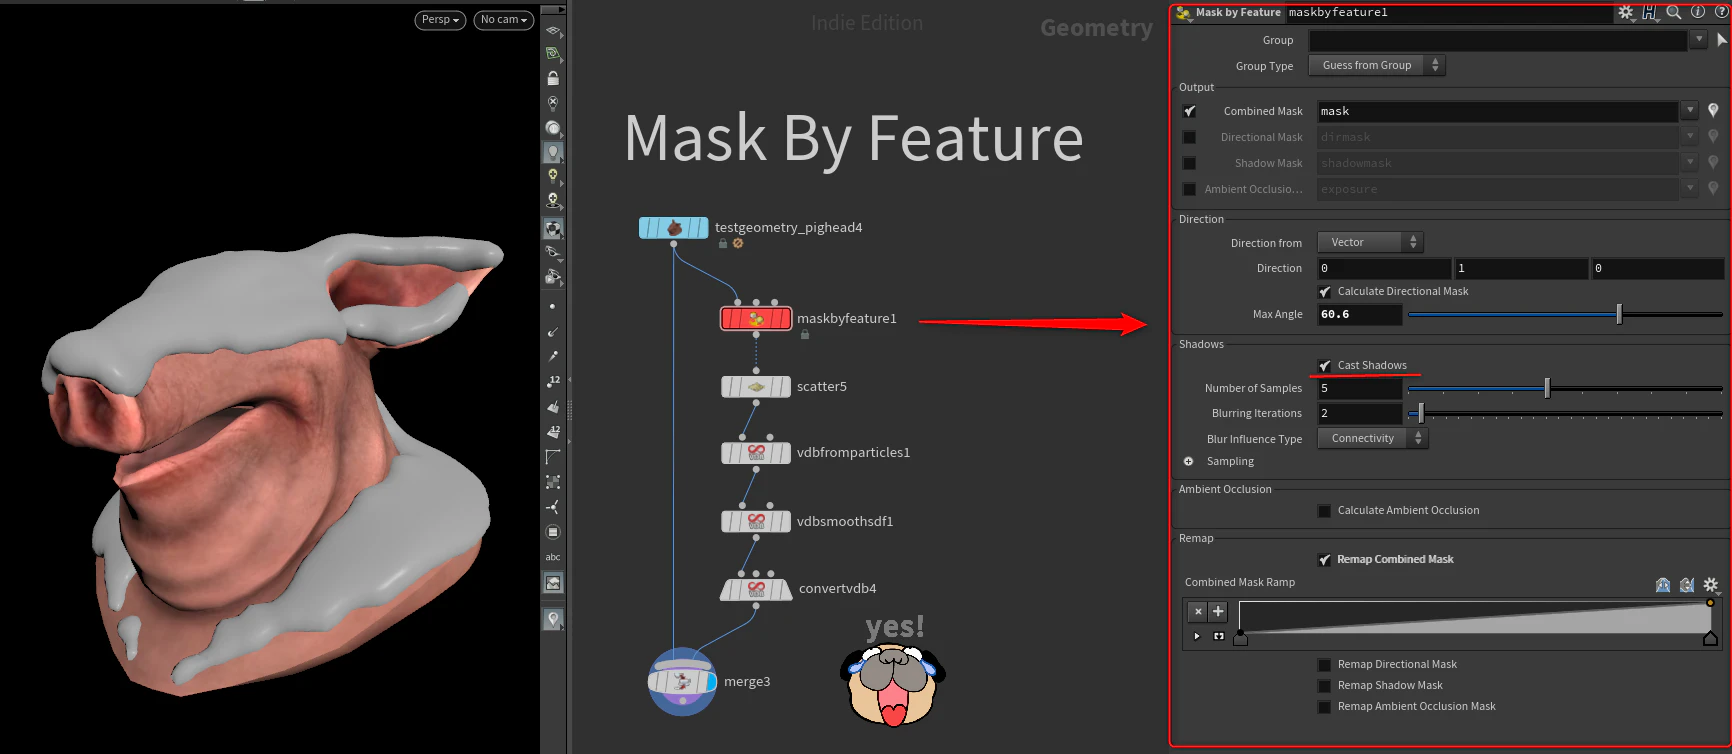This screenshot has height=754, width=1732.
Task: Open the Persp viewport menu
Action: (x=440, y=20)
